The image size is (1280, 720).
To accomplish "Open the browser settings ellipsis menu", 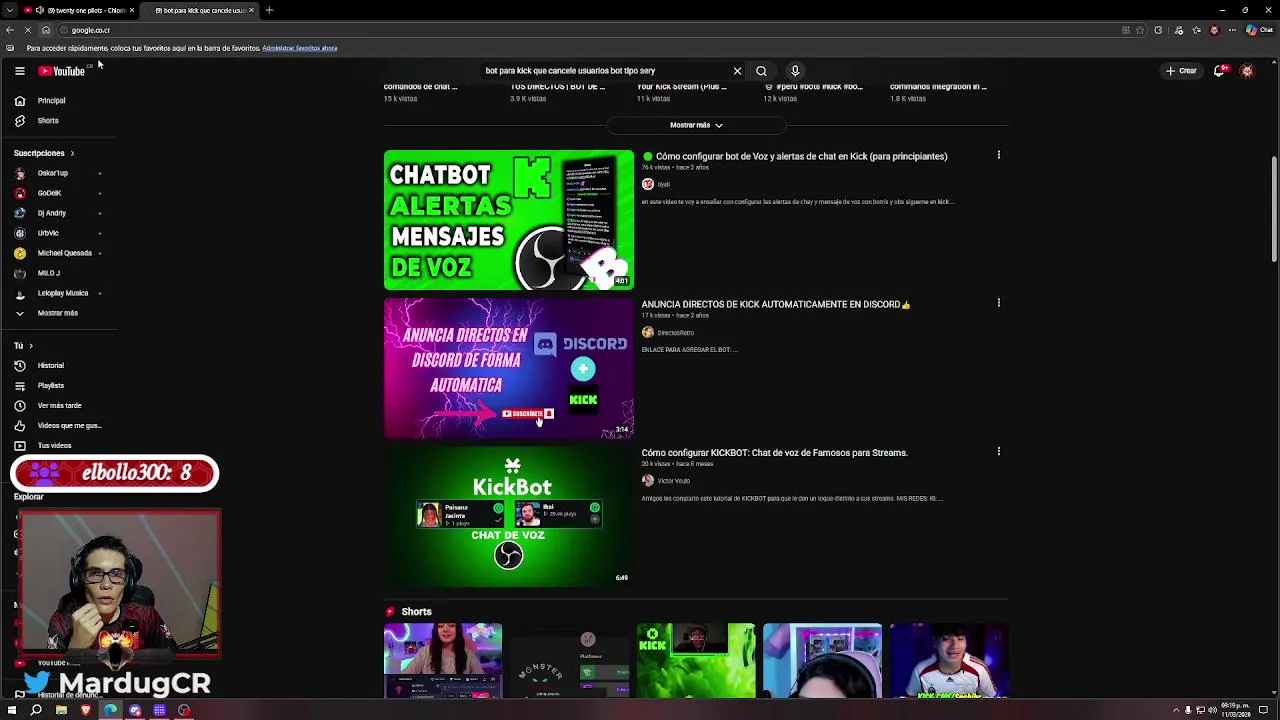I will 1232,30.
